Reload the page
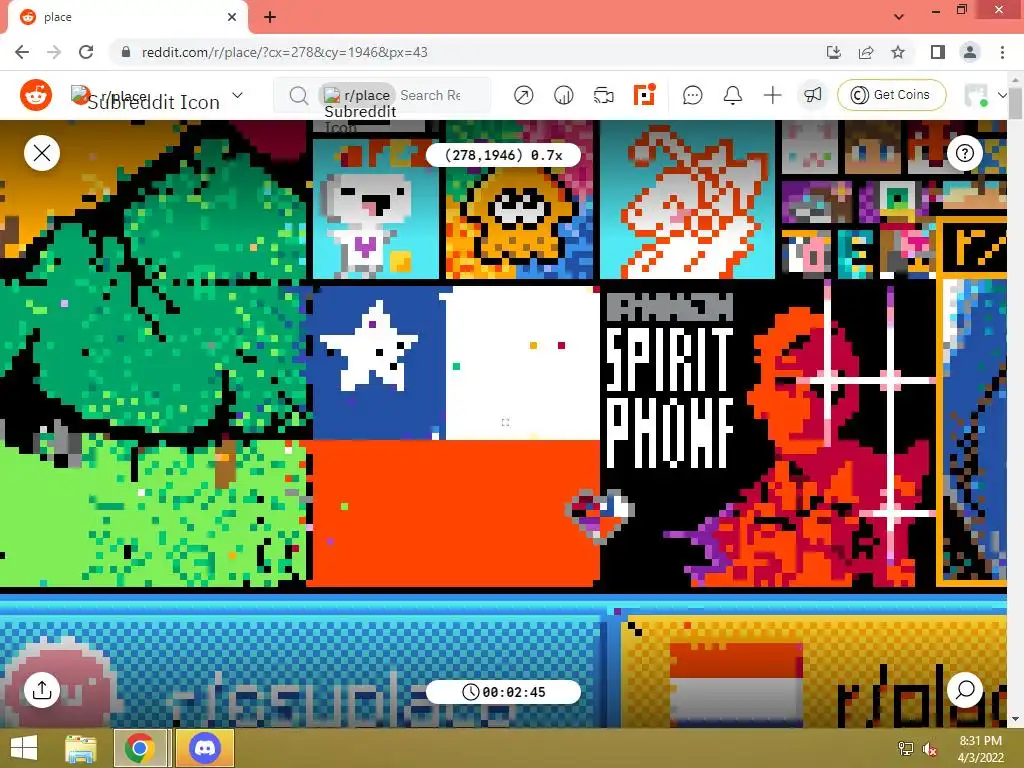The width and height of the screenshot is (1024, 768). click(x=86, y=52)
